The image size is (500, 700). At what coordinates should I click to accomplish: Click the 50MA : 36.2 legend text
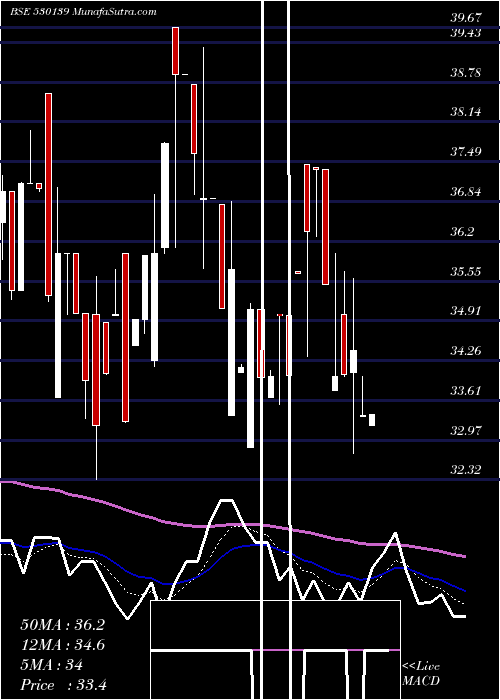[63, 625]
